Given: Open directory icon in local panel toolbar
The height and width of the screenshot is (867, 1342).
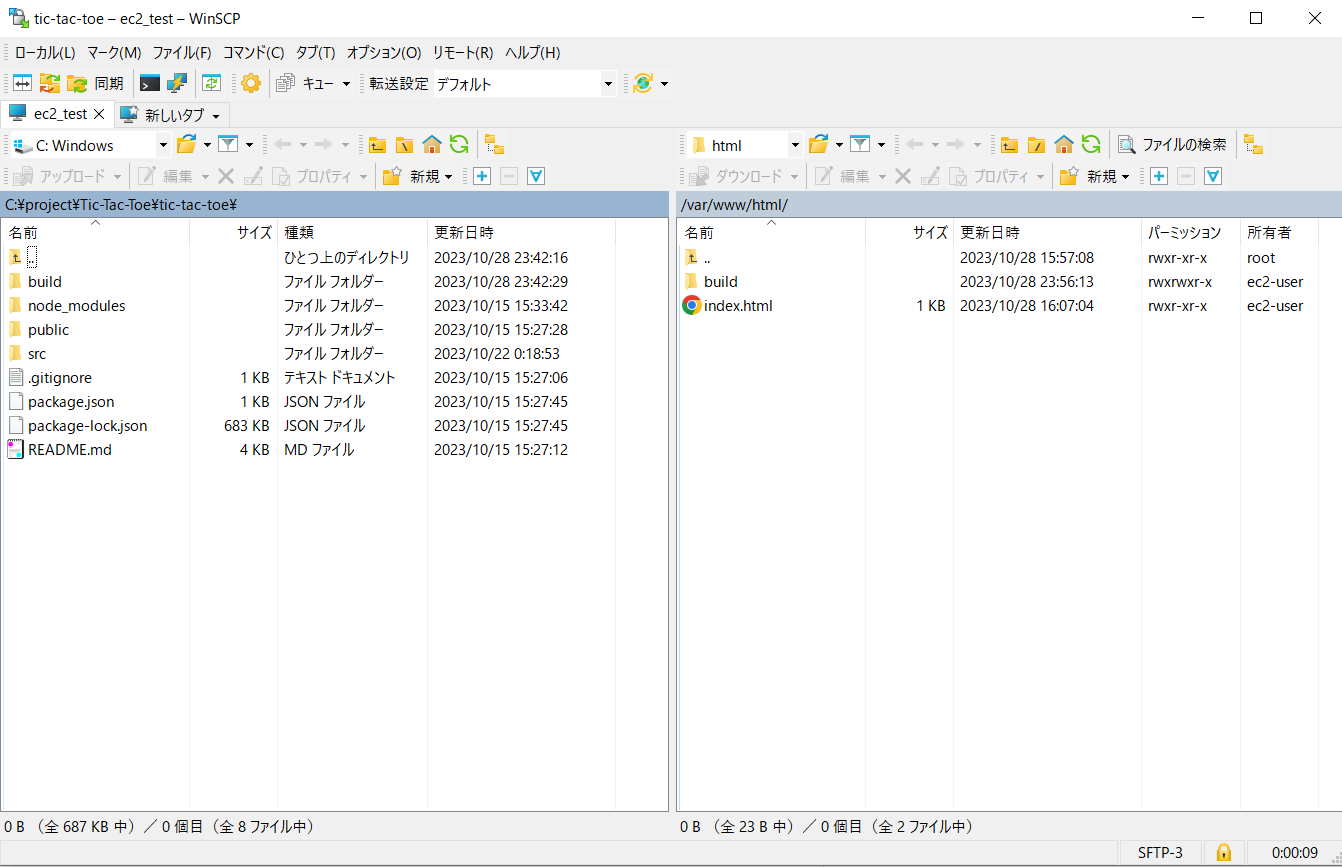Looking at the screenshot, I should pyautogui.click(x=186, y=145).
